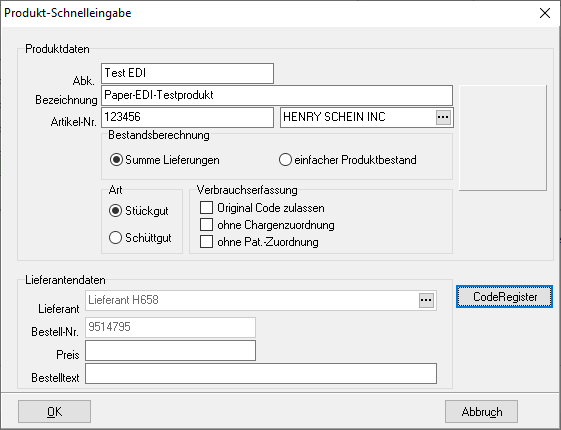
Task: Click the blank product image area
Action: (x=503, y=138)
